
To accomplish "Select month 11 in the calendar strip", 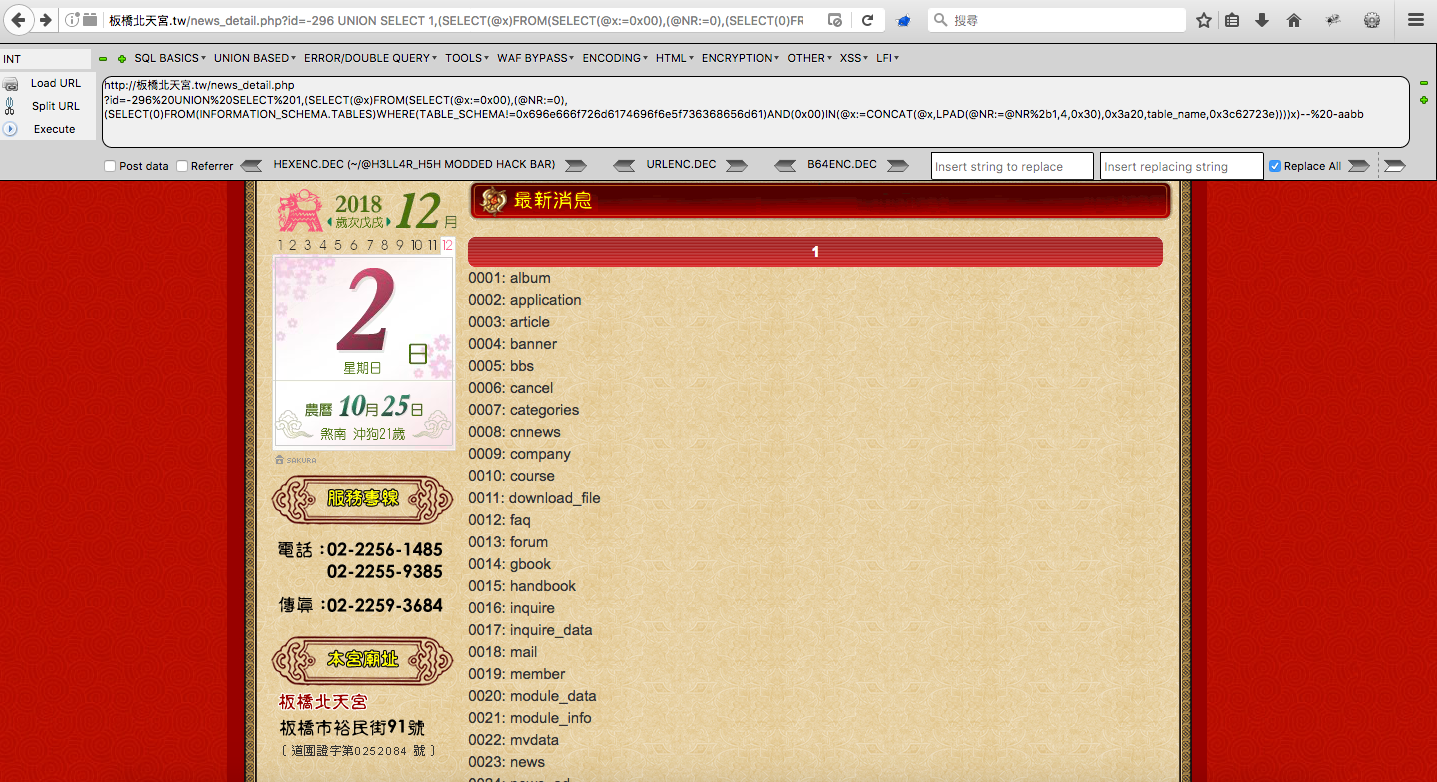I will (432, 245).
